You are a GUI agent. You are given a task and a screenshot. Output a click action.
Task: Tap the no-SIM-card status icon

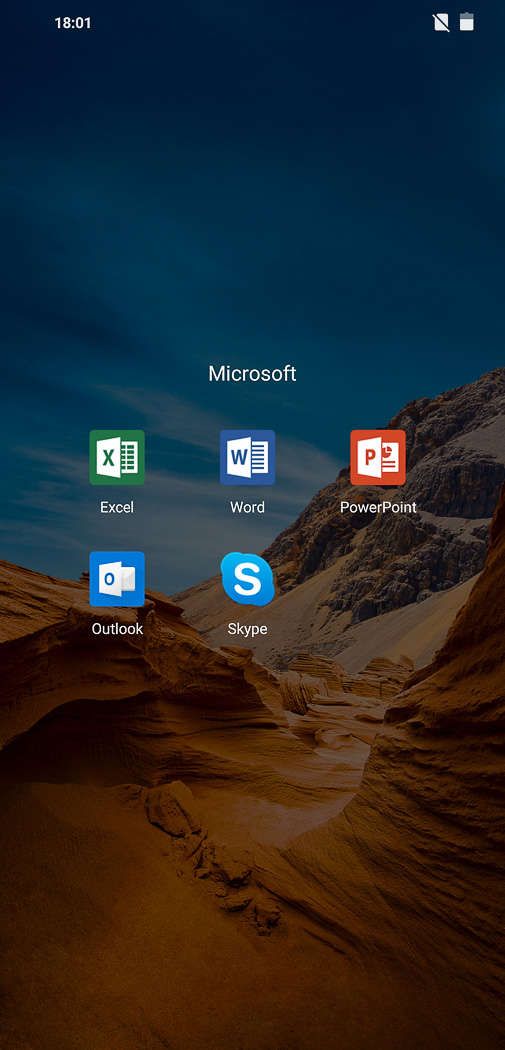(441, 23)
